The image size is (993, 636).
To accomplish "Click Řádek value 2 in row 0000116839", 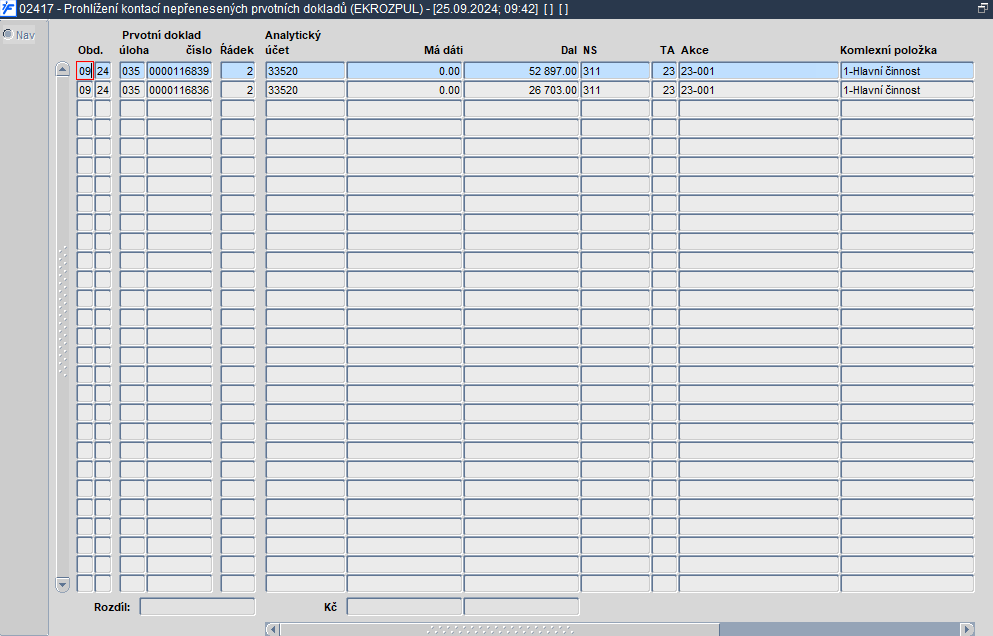I will coord(238,71).
